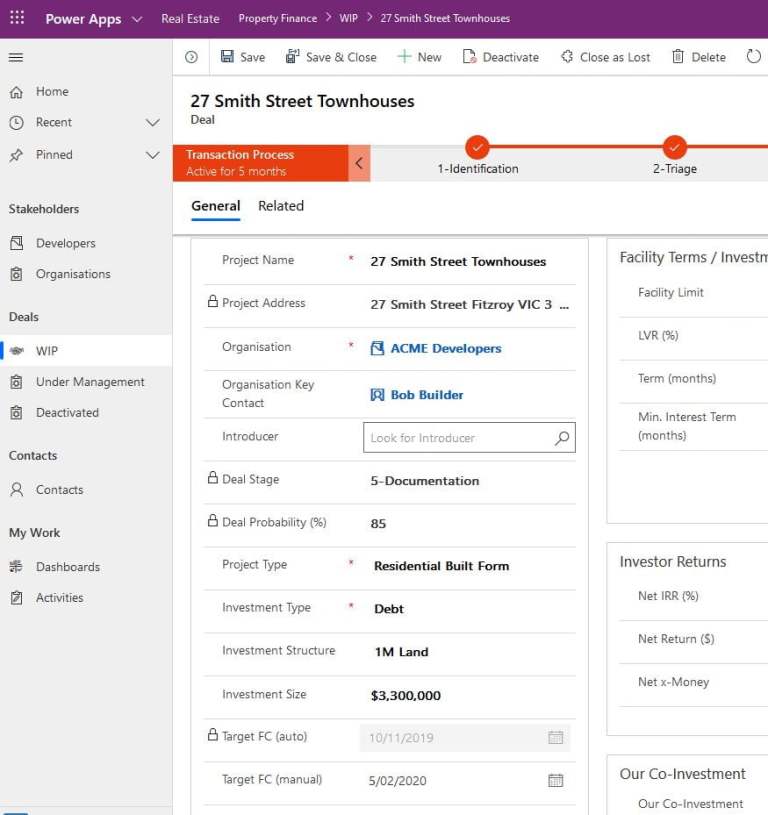The image size is (768, 815).
Task: Click the Dashboards icon
Action: coord(17,567)
